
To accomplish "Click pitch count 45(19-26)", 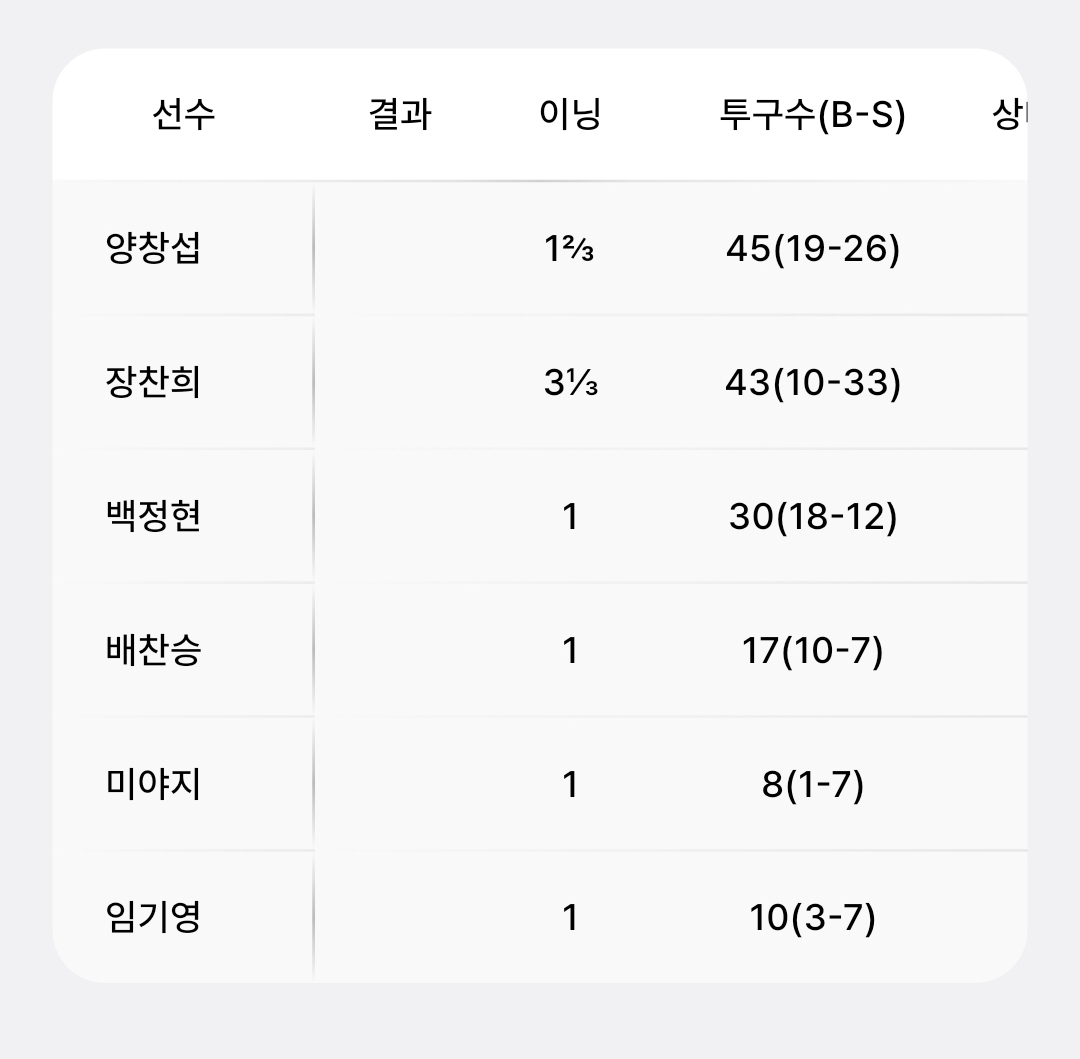I will (x=812, y=248).
